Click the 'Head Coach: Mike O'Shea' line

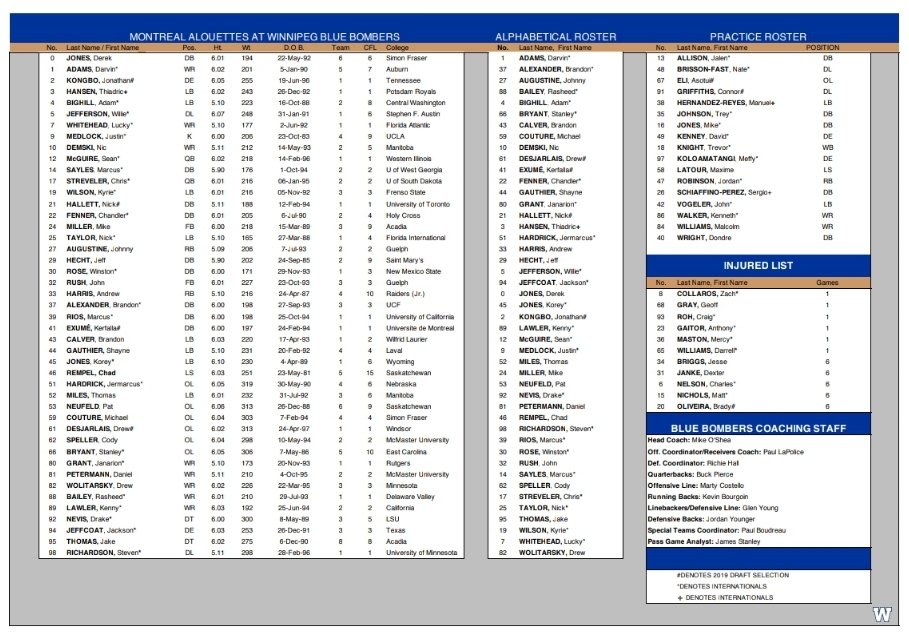point(689,440)
